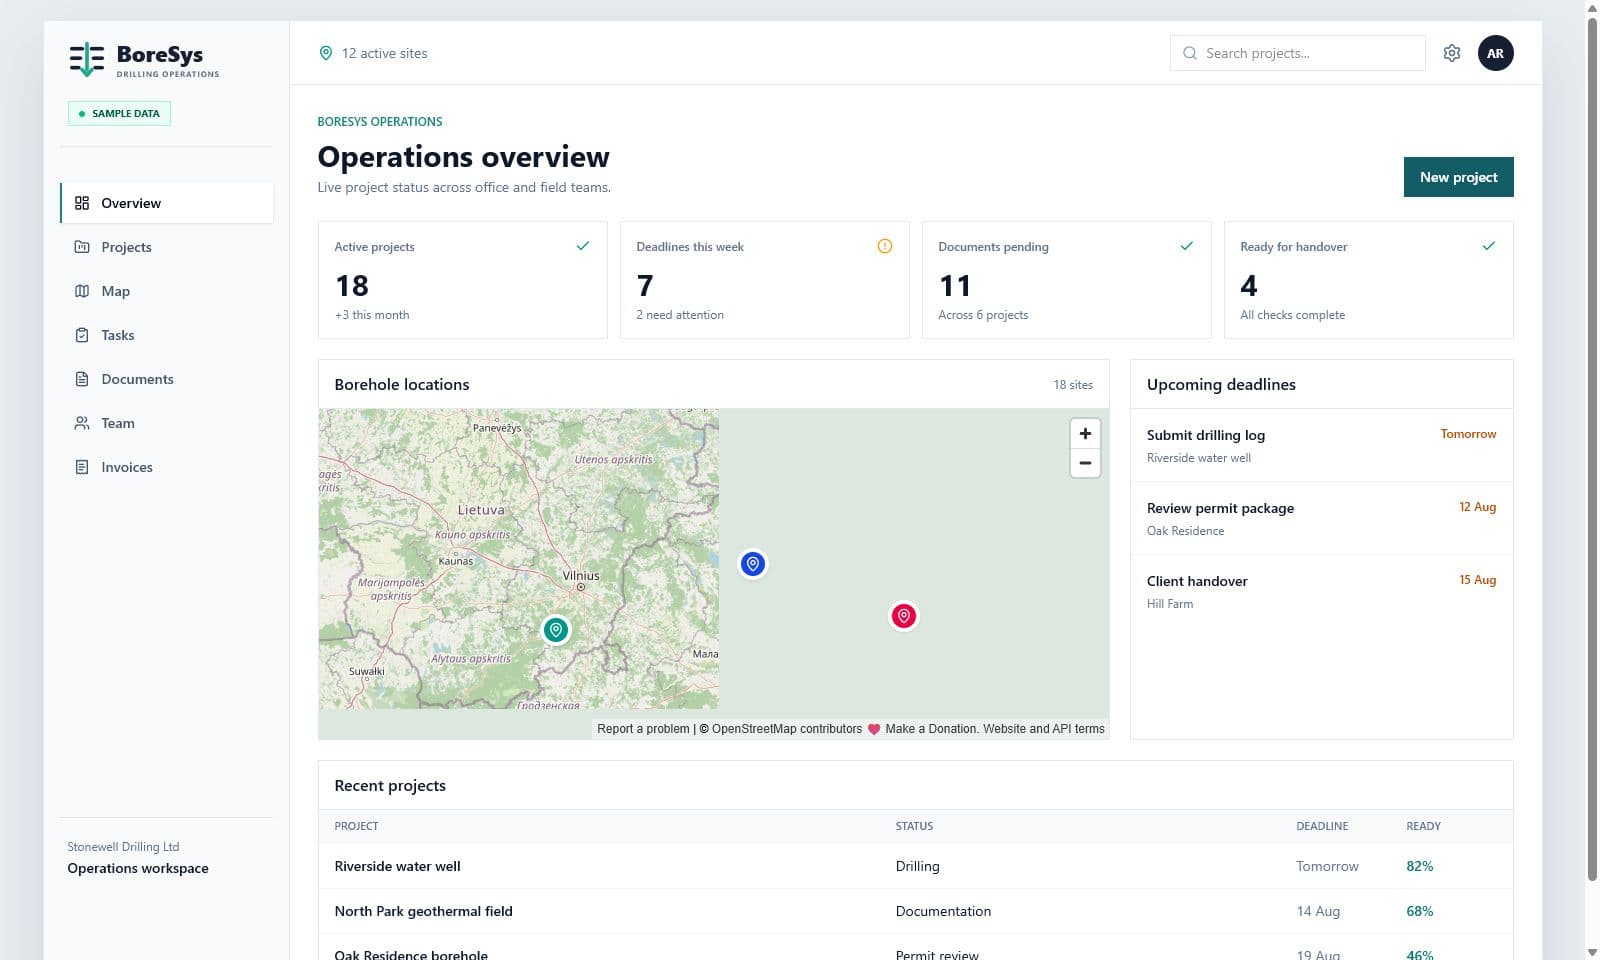Viewport: 1600px width, 960px height.
Task: Click the Team people icon in sidebar
Action: click(x=82, y=423)
